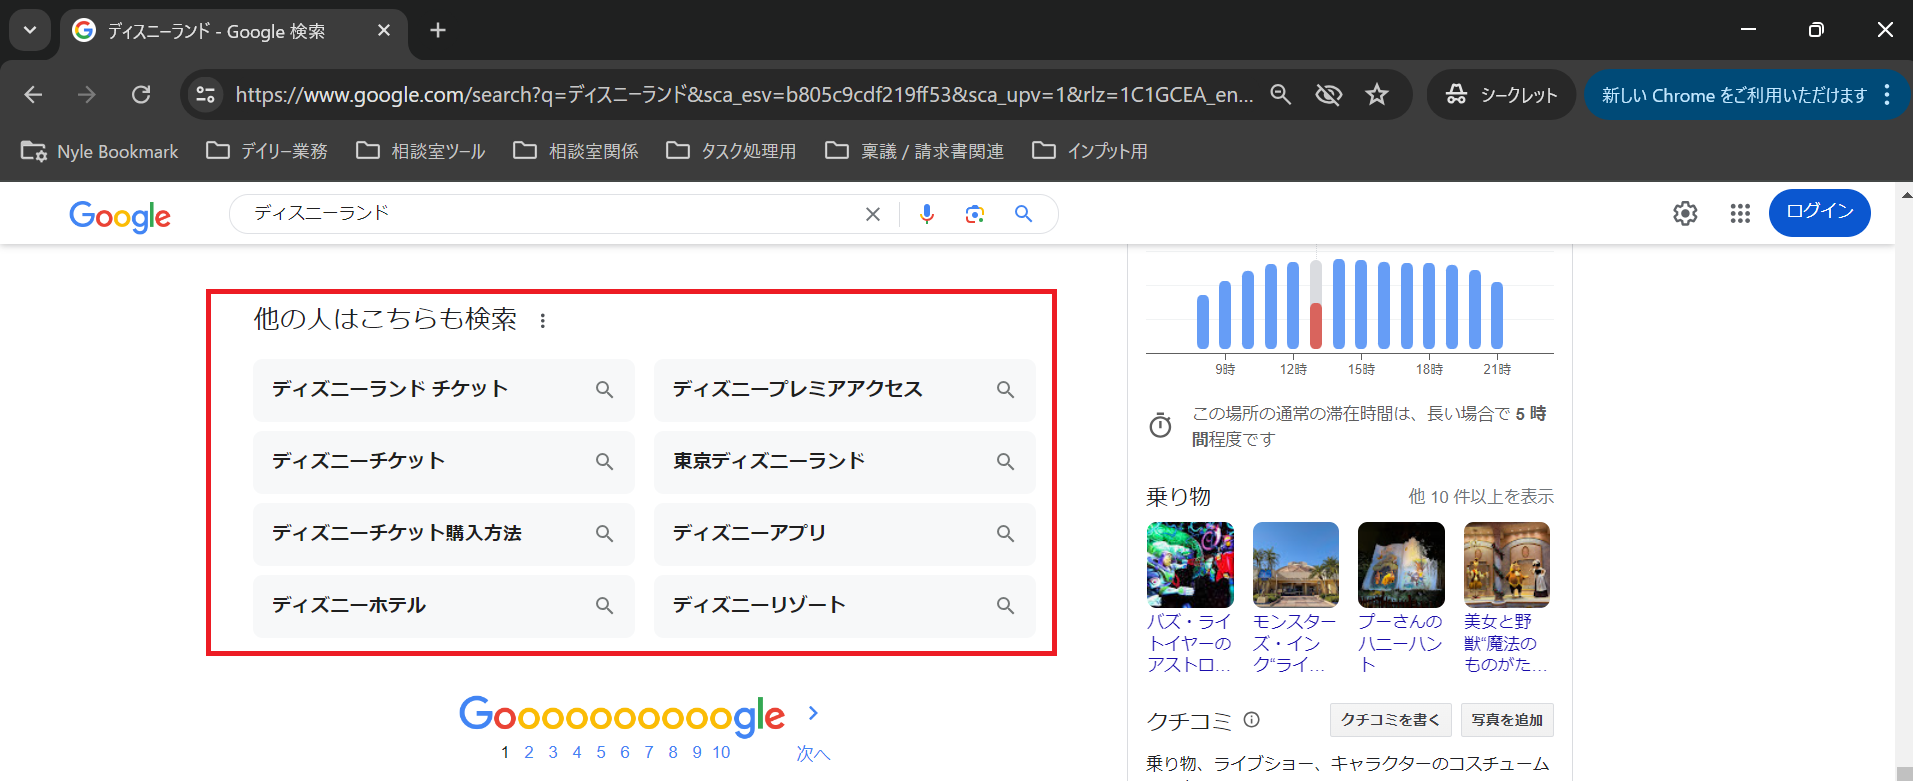Viewport: 1913px width, 781px height.
Task: Click the red current-hour bar in popular times chart
Action: tap(1316, 326)
